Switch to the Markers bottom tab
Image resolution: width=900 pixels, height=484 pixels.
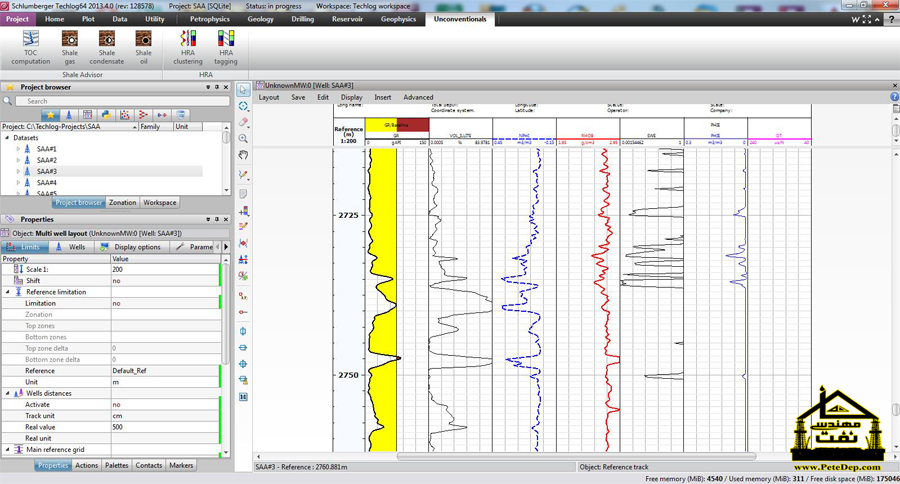pyautogui.click(x=181, y=466)
